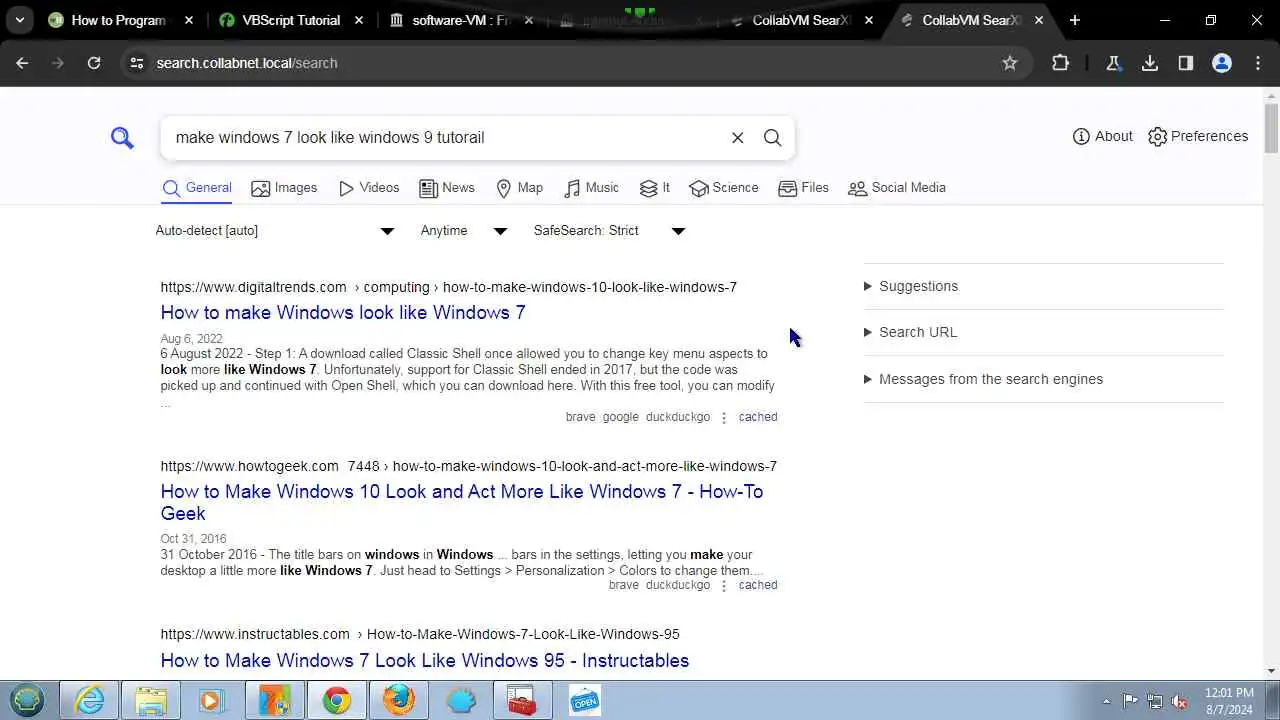Open a new browser tab
1280x720 pixels.
point(1075,20)
